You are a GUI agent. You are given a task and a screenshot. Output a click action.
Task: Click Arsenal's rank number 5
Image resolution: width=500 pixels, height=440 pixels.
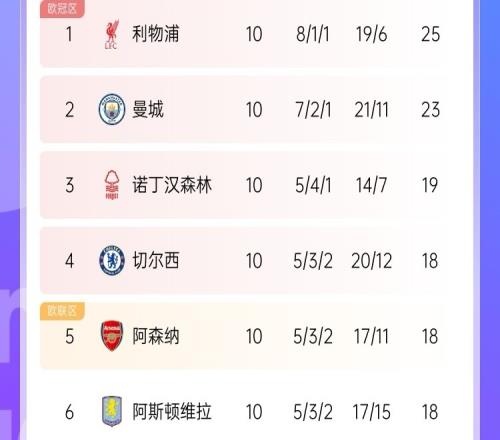click(x=69, y=336)
